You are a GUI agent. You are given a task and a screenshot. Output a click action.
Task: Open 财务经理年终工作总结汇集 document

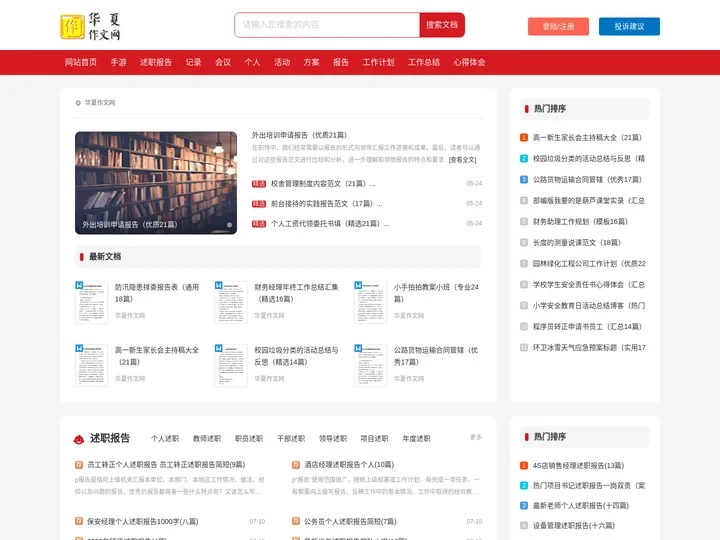click(297, 293)
